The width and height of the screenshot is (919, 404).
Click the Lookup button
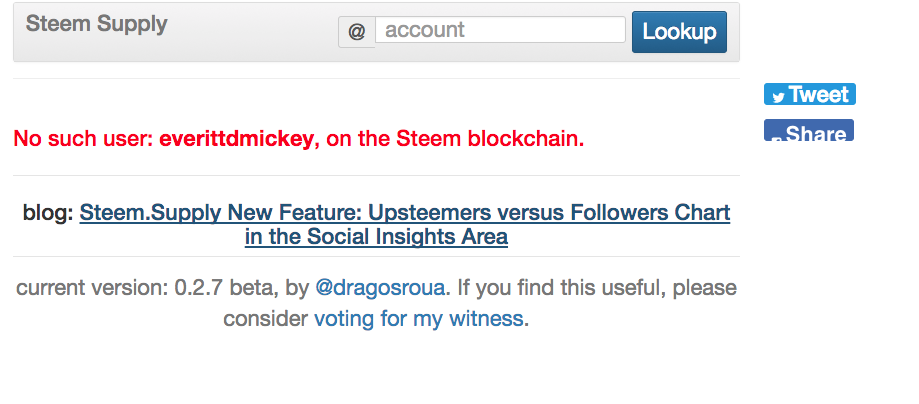679,32
